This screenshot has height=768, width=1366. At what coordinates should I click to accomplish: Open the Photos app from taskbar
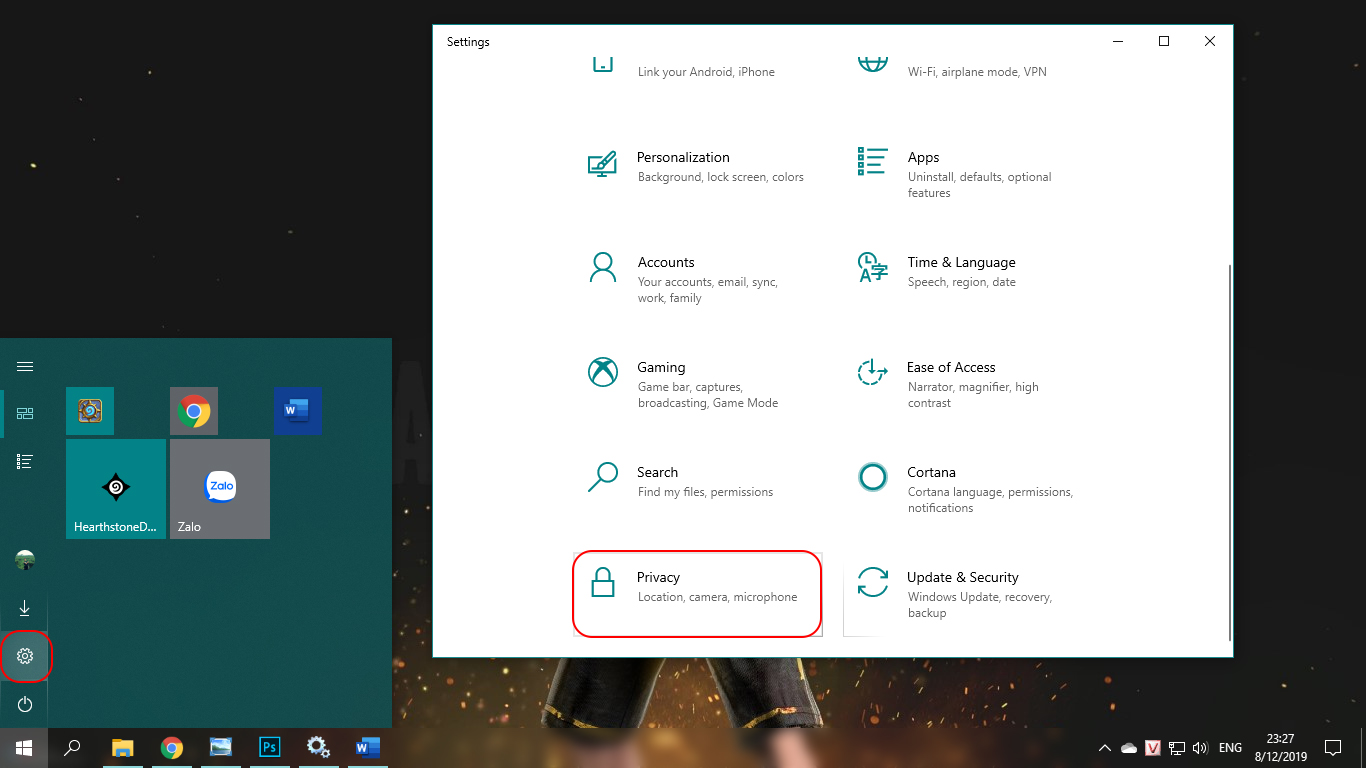(x=221, y=747)
